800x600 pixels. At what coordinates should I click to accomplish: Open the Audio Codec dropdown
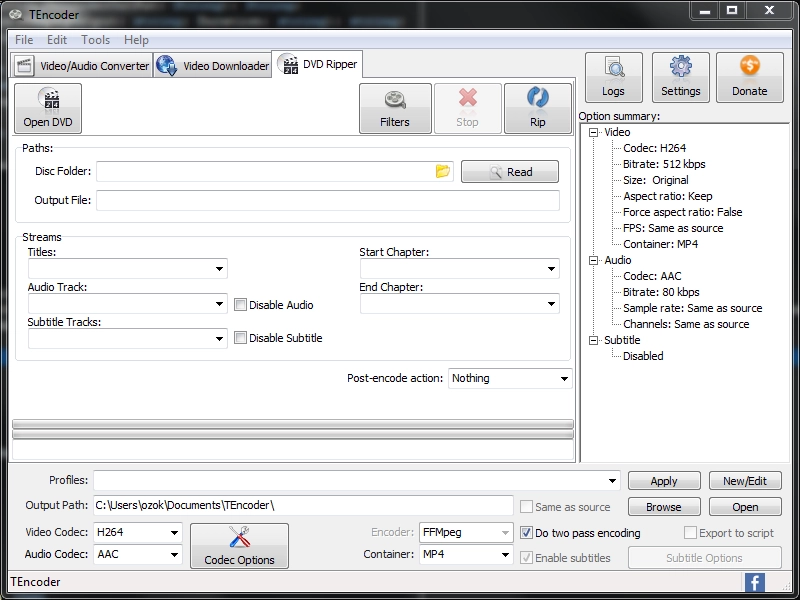(137, 554)
